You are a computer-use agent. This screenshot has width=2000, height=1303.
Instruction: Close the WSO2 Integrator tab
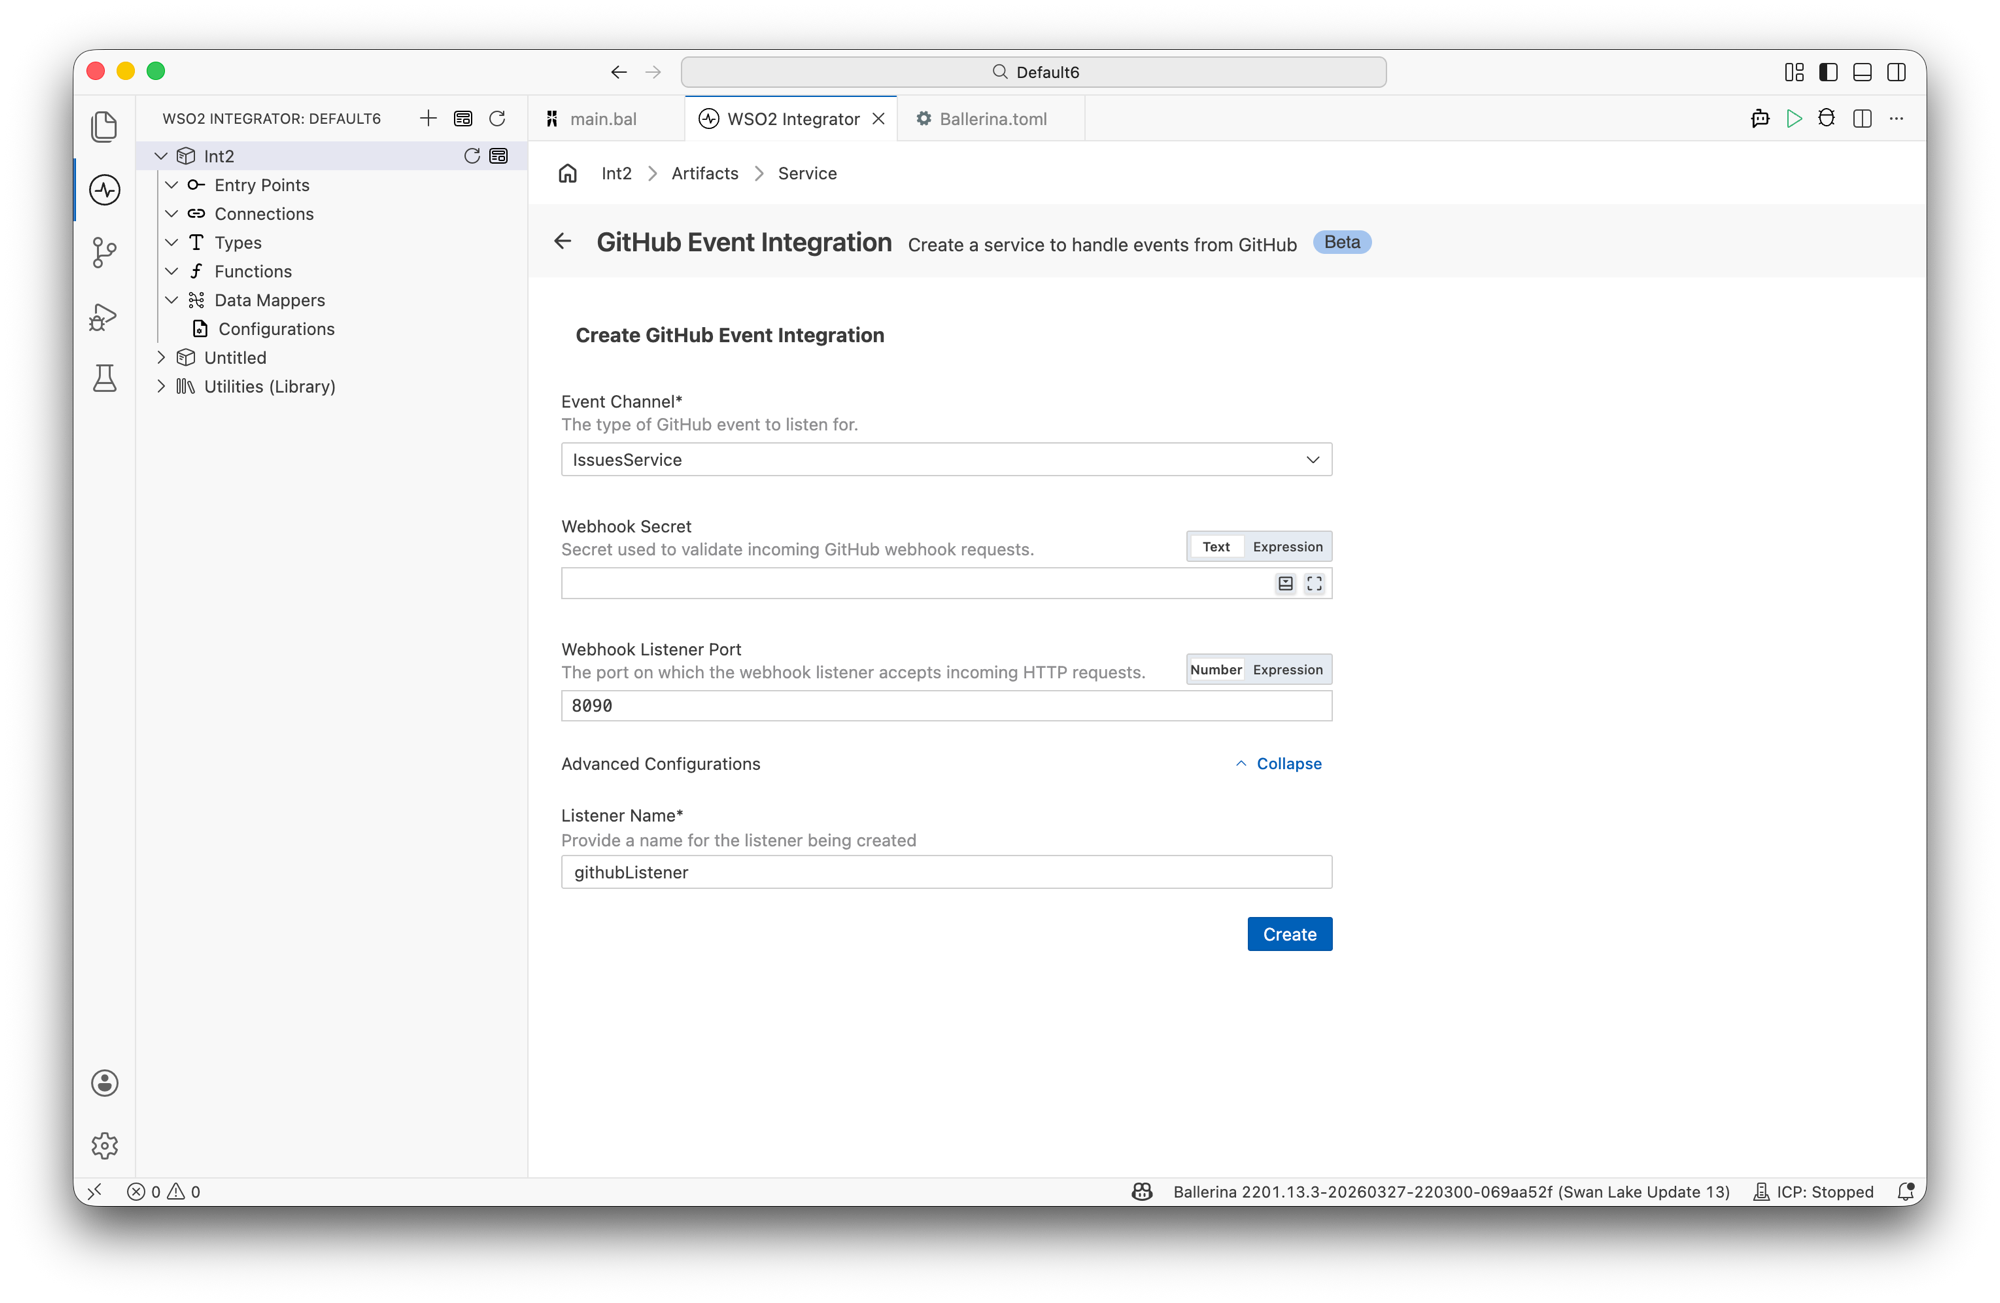click(879, 118)
